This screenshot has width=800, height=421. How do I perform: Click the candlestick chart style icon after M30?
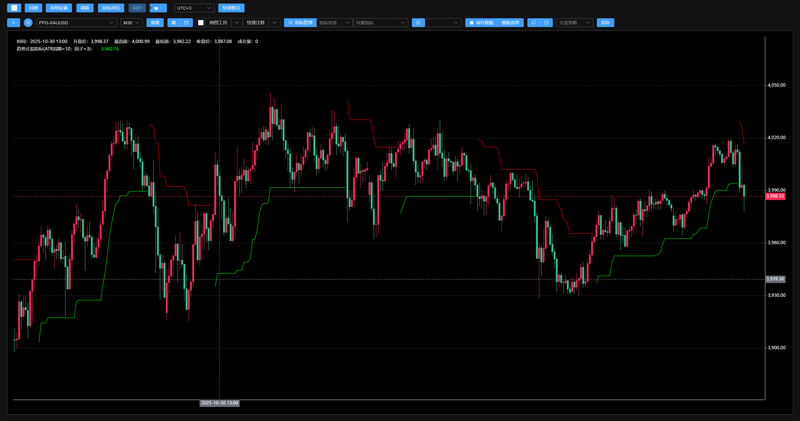pos(174,22)
